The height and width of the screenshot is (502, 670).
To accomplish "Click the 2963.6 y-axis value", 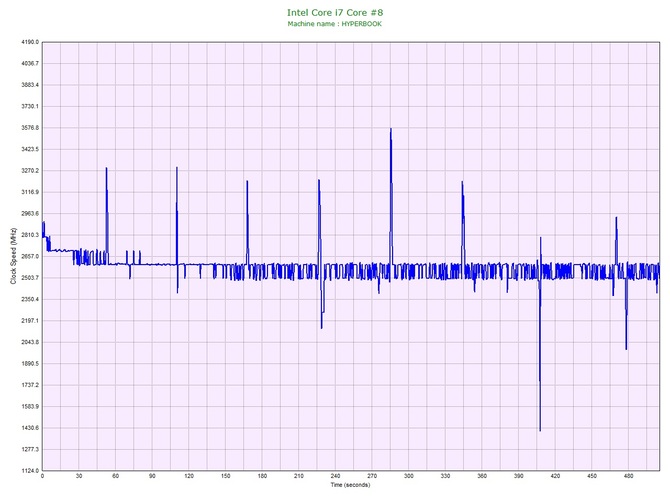I will coord(30,214).
